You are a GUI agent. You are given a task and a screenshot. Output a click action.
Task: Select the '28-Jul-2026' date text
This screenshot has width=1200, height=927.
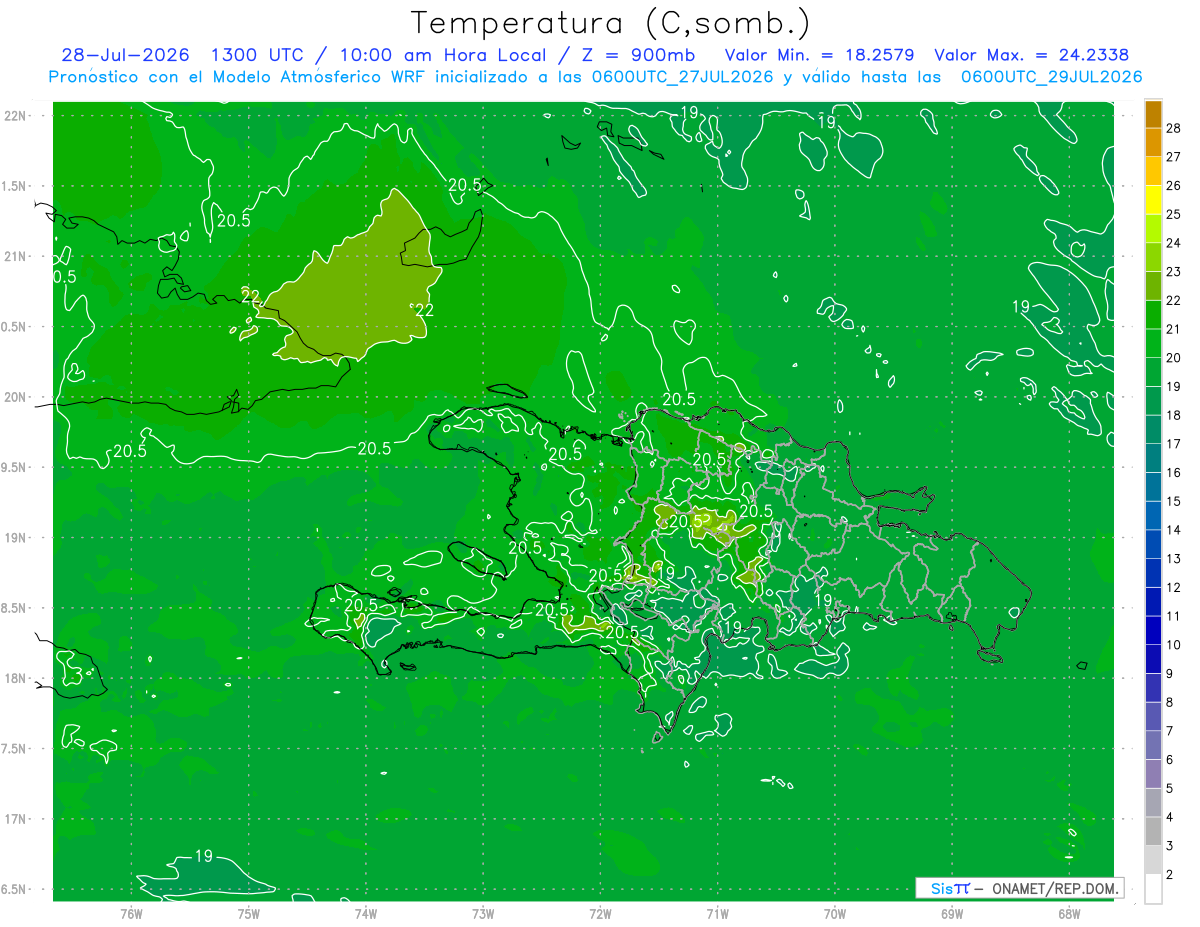point(127,55)
